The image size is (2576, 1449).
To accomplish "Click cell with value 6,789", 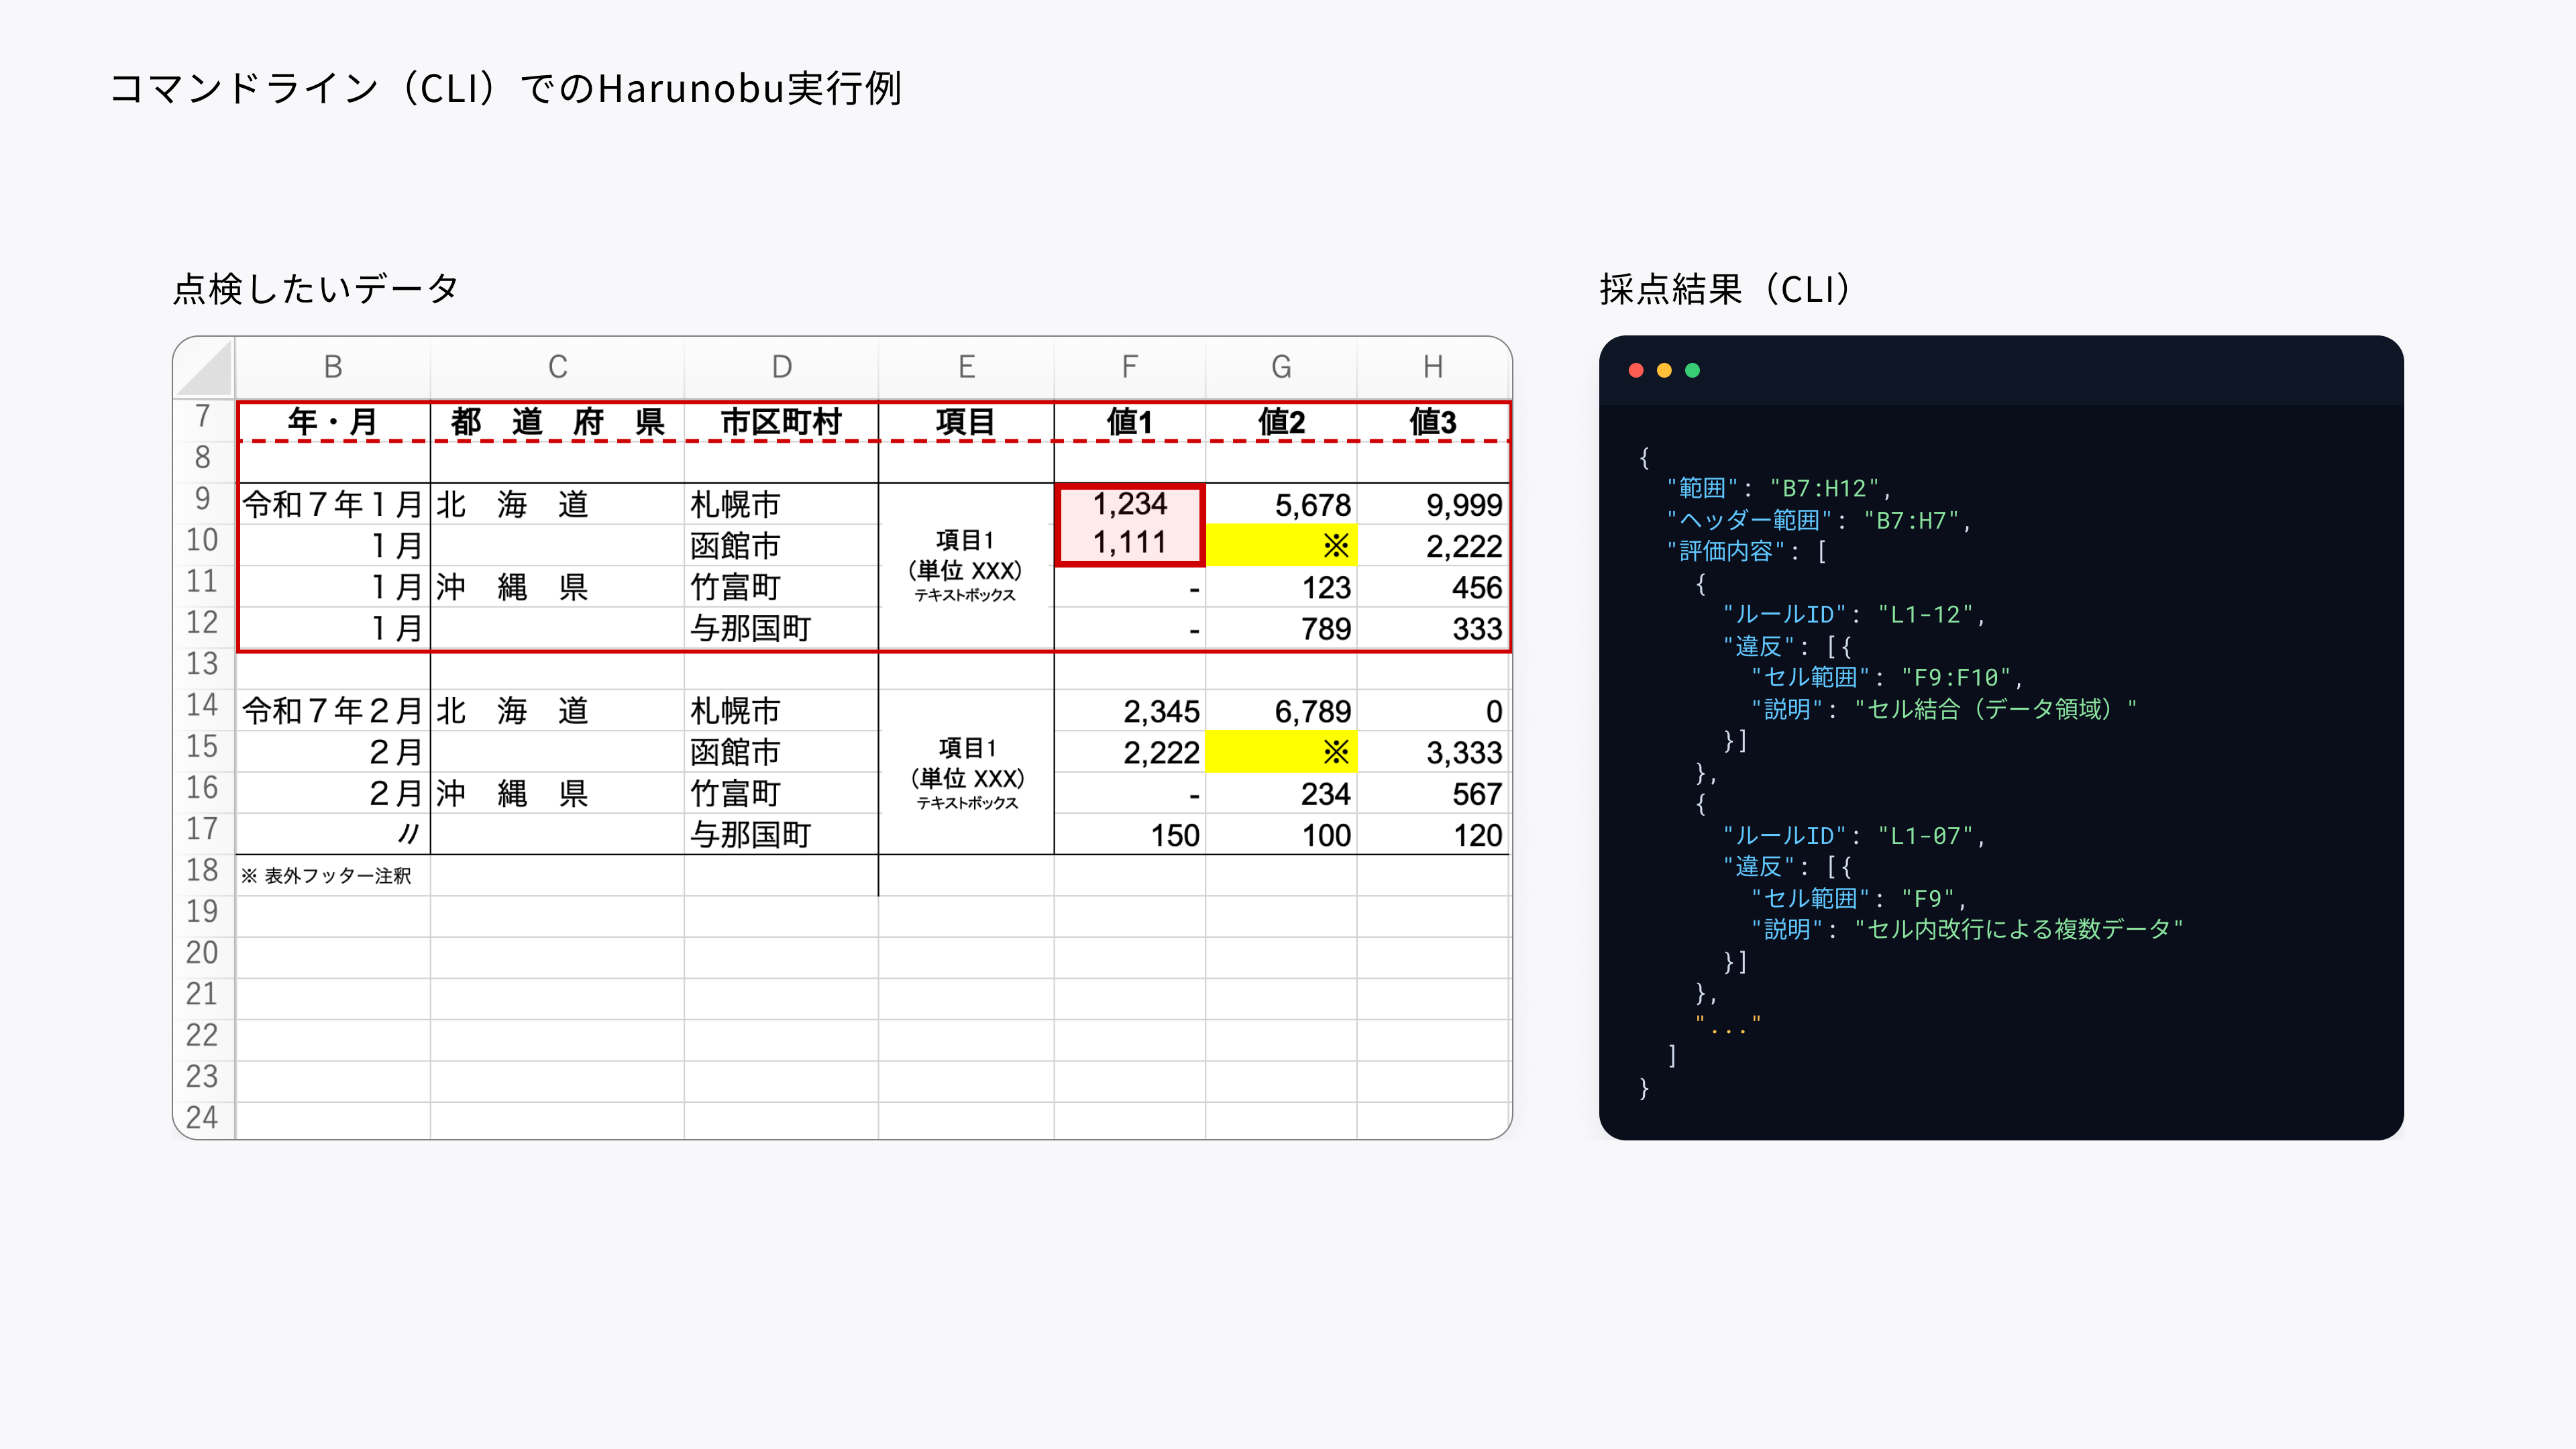I will click(x=1281, y=711).
